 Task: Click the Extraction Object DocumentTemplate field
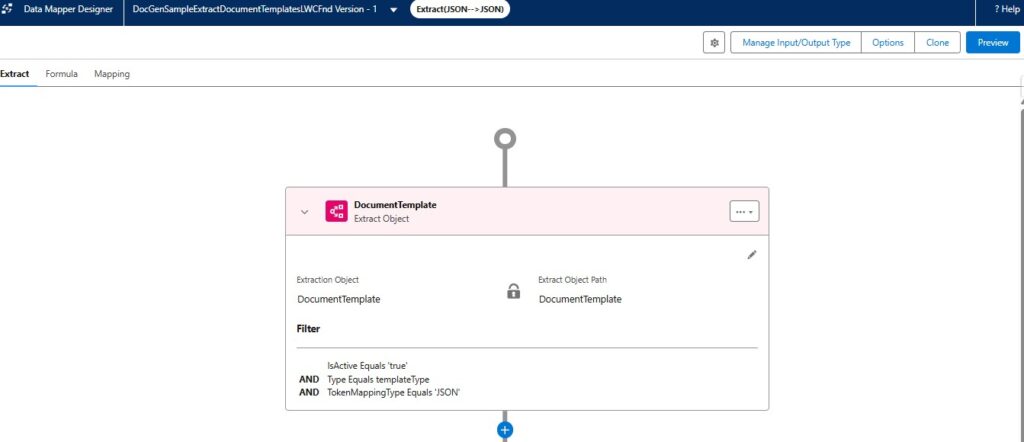pos(338,299)
